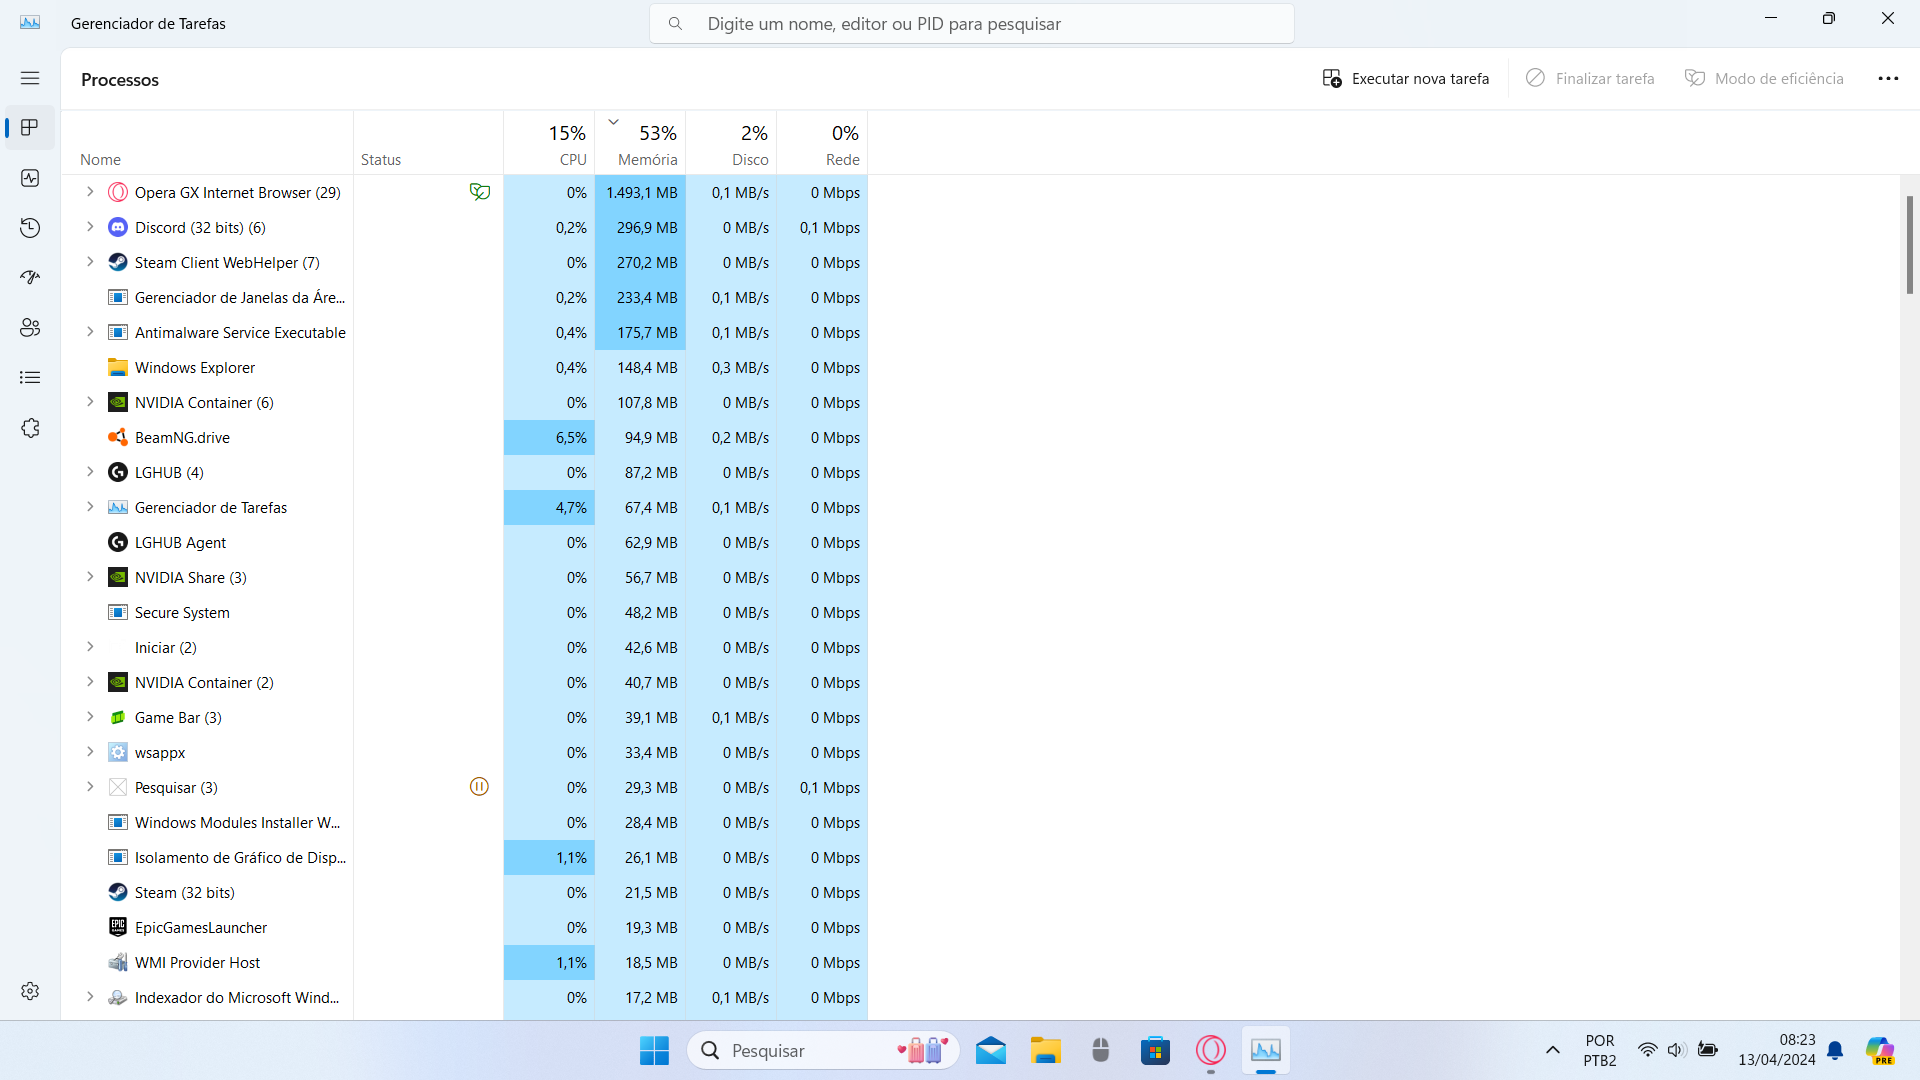Open Task Manager settings gear
This screenshot has width=1920, height=1080.
30,991
